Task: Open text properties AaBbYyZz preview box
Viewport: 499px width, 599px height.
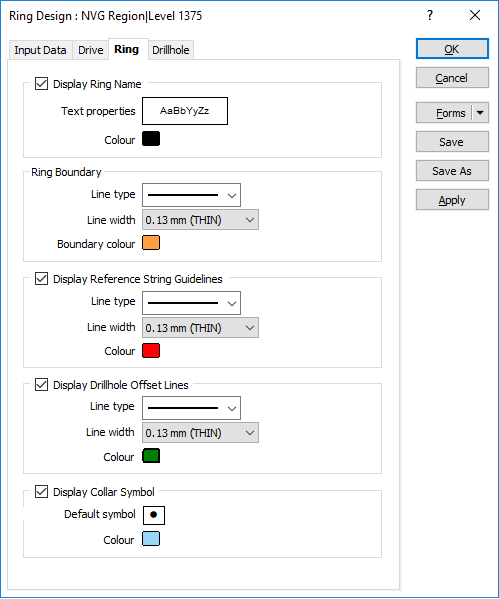Action: 185,111
